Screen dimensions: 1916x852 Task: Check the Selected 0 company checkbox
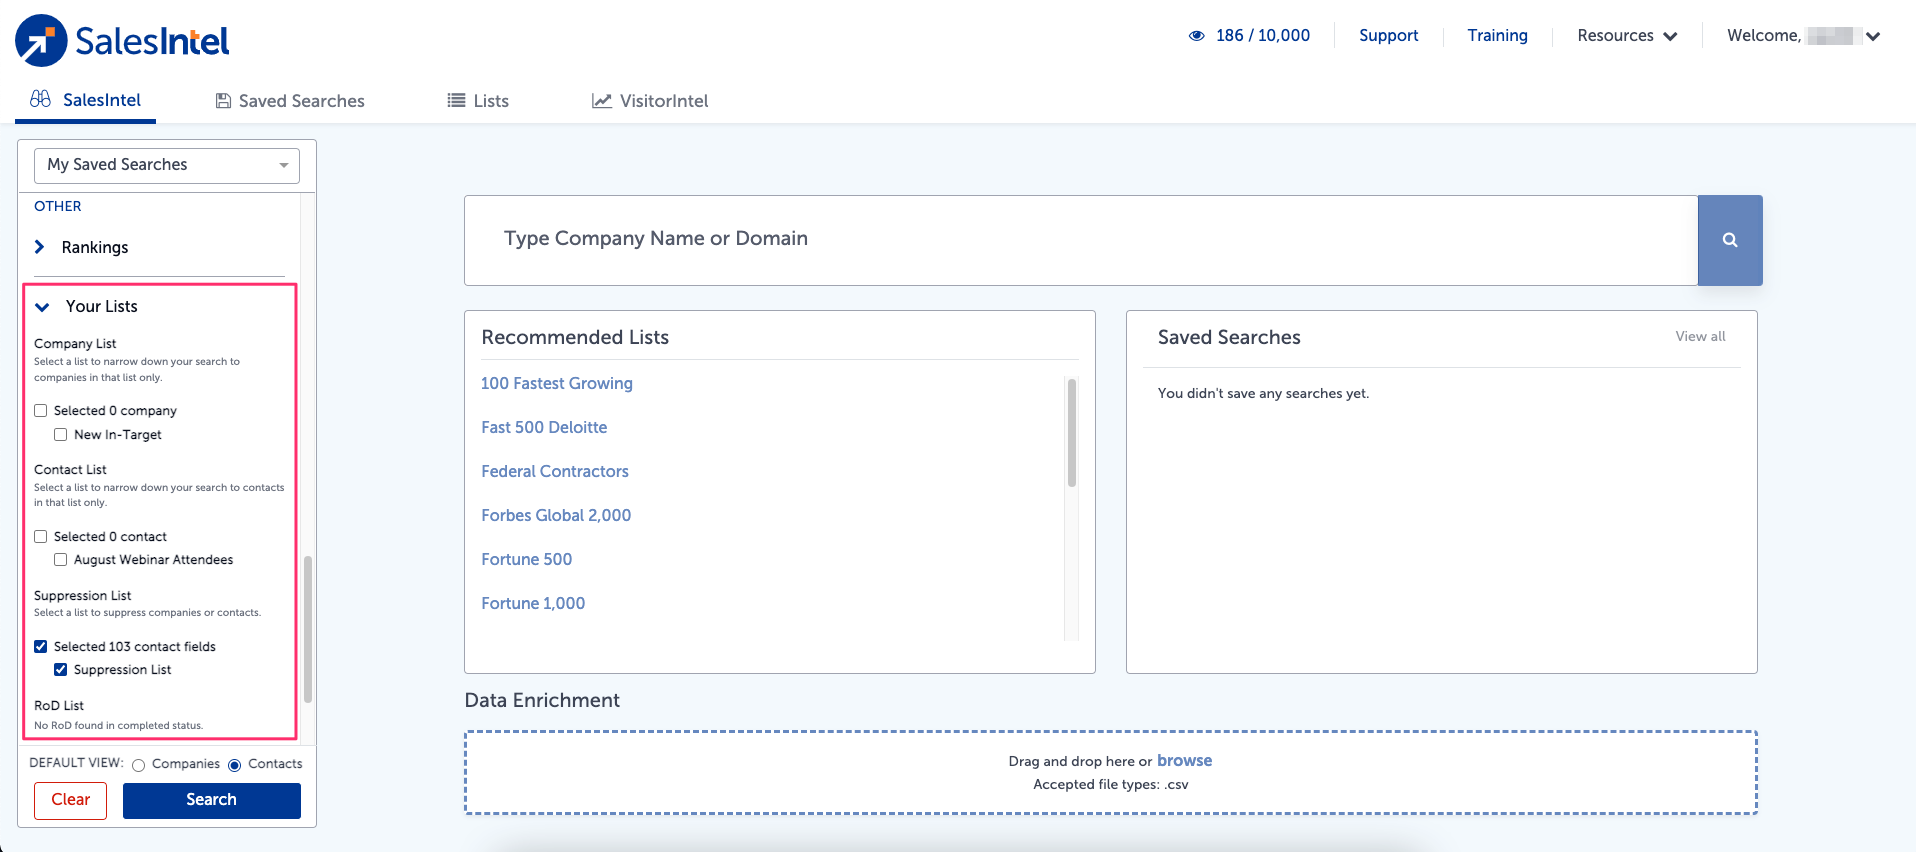pos(41,411)
